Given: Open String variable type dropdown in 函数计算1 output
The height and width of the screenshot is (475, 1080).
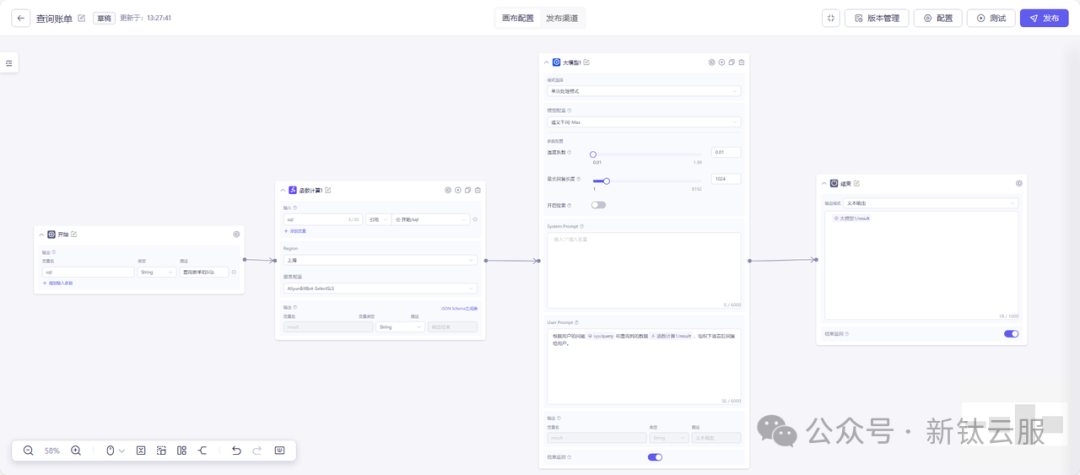Looking at the screenshot, I should [400, 327].
